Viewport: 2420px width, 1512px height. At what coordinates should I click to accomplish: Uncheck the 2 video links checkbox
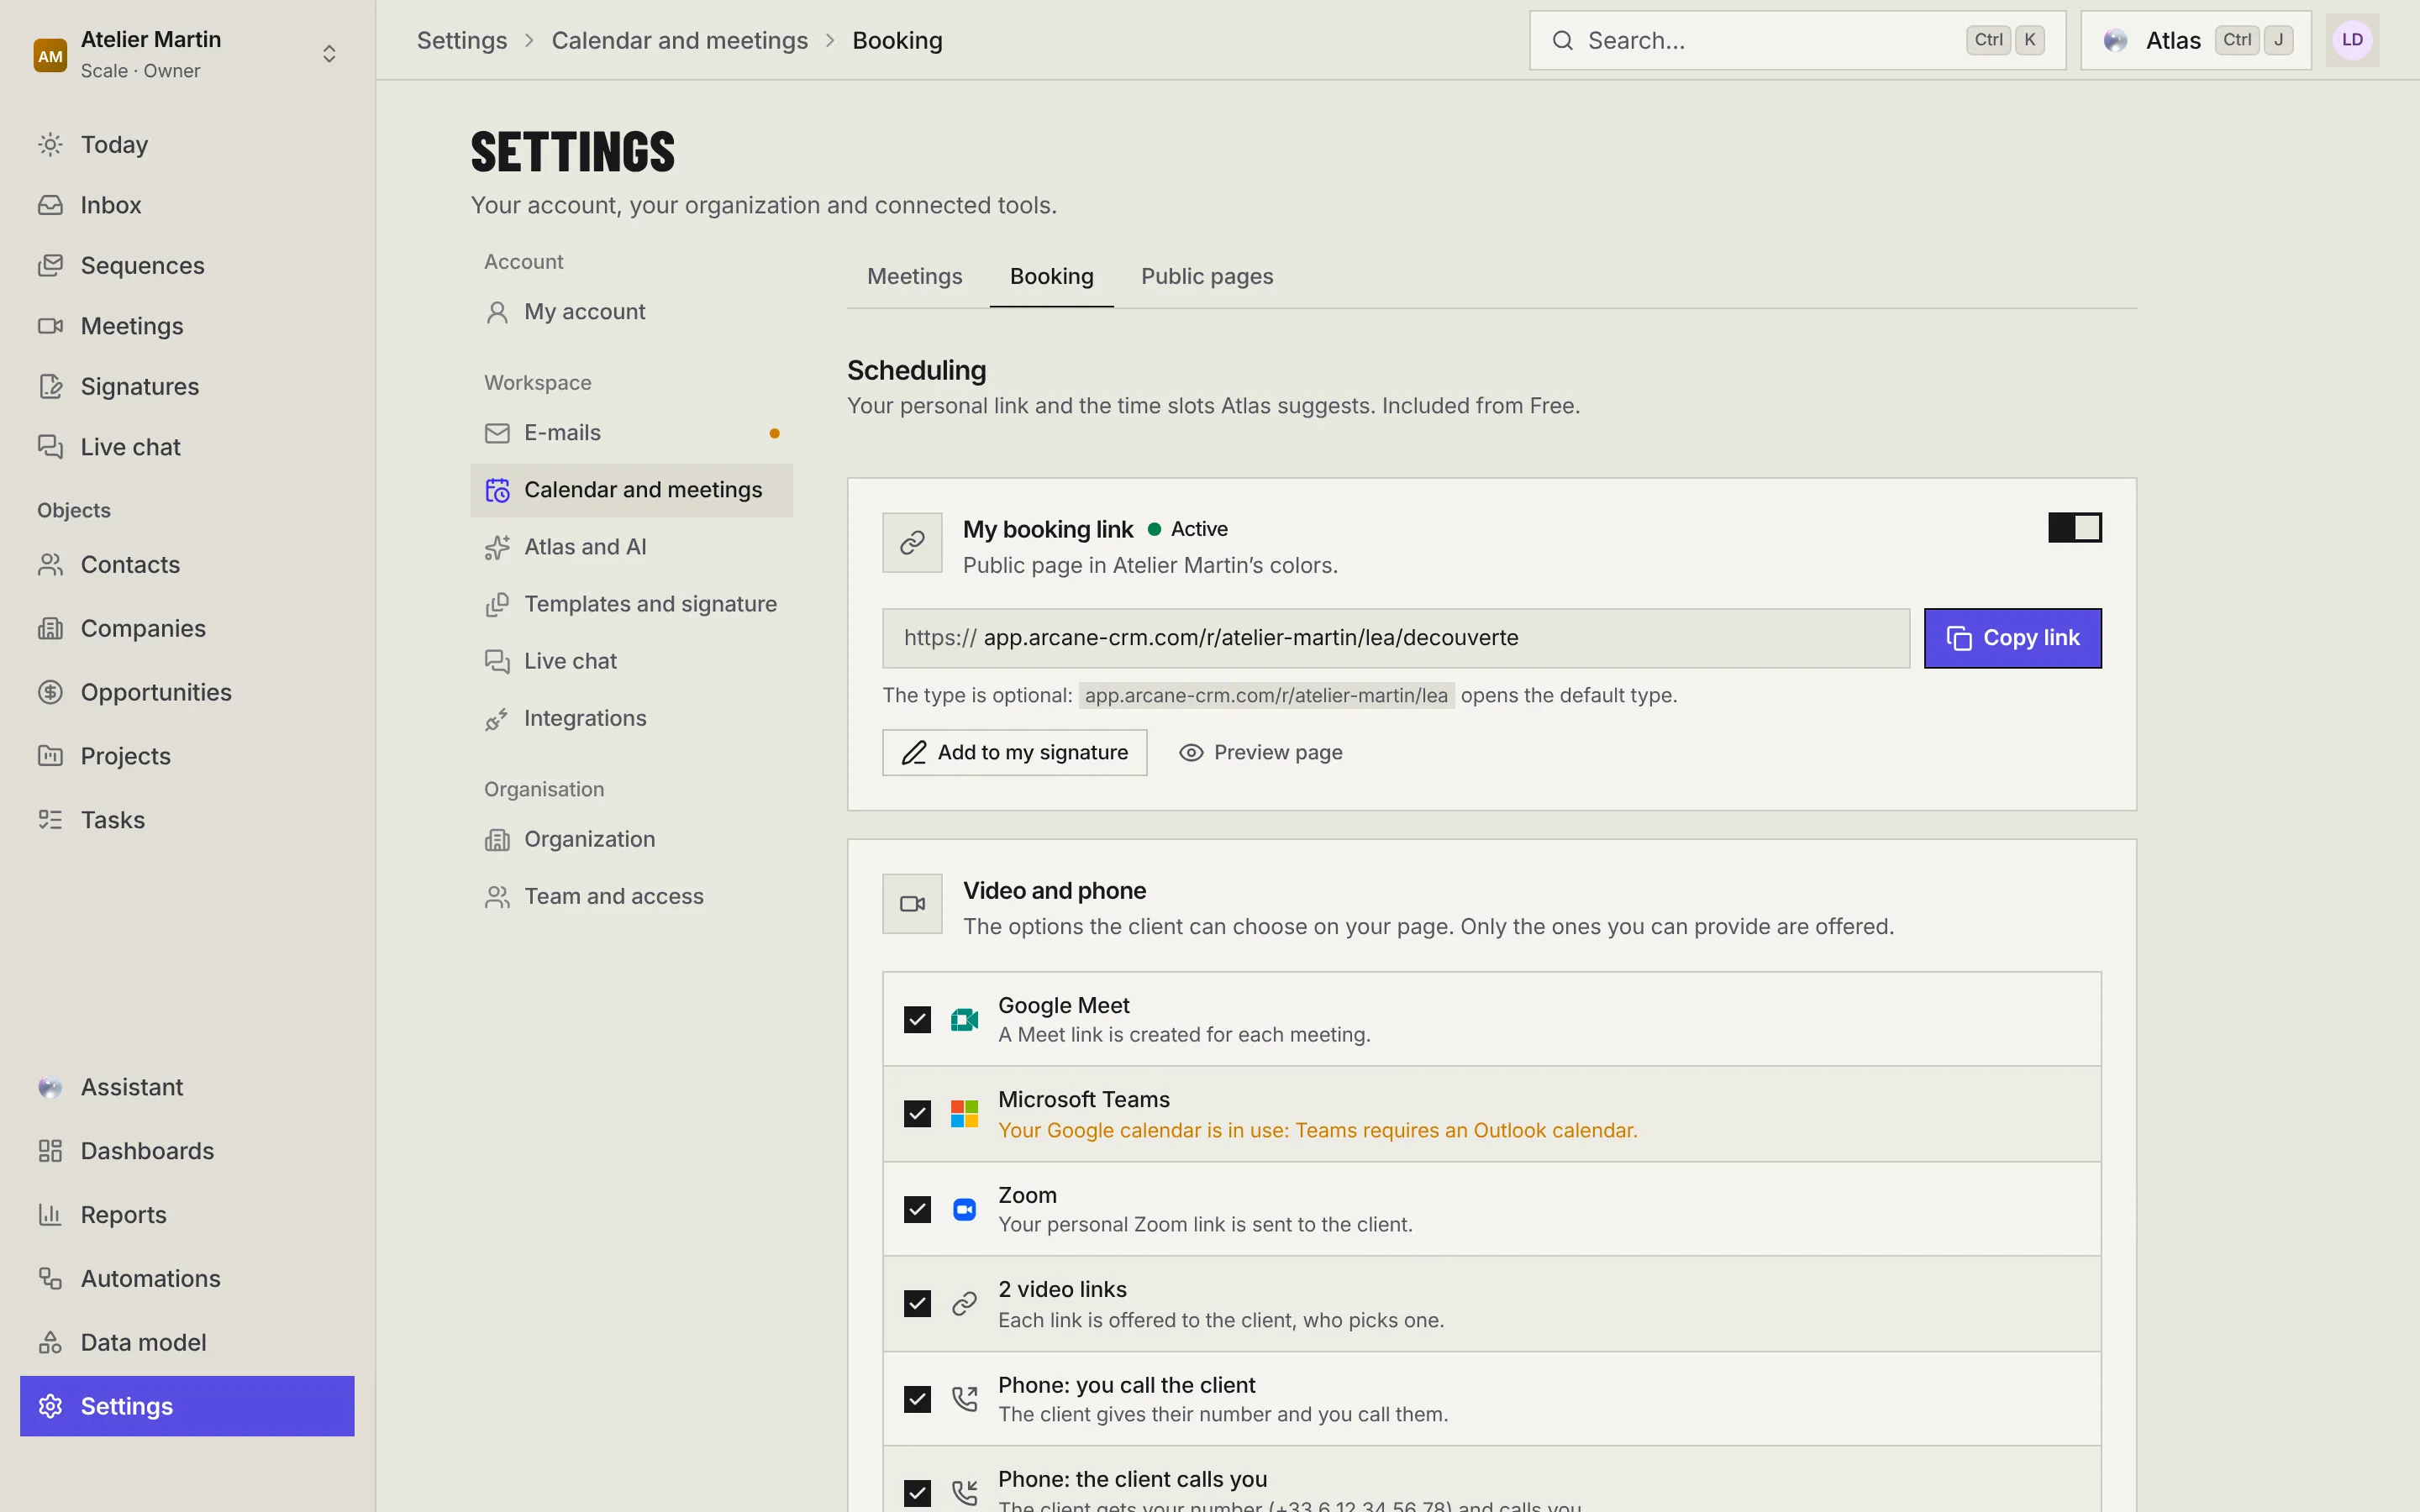click(917, 1304)
